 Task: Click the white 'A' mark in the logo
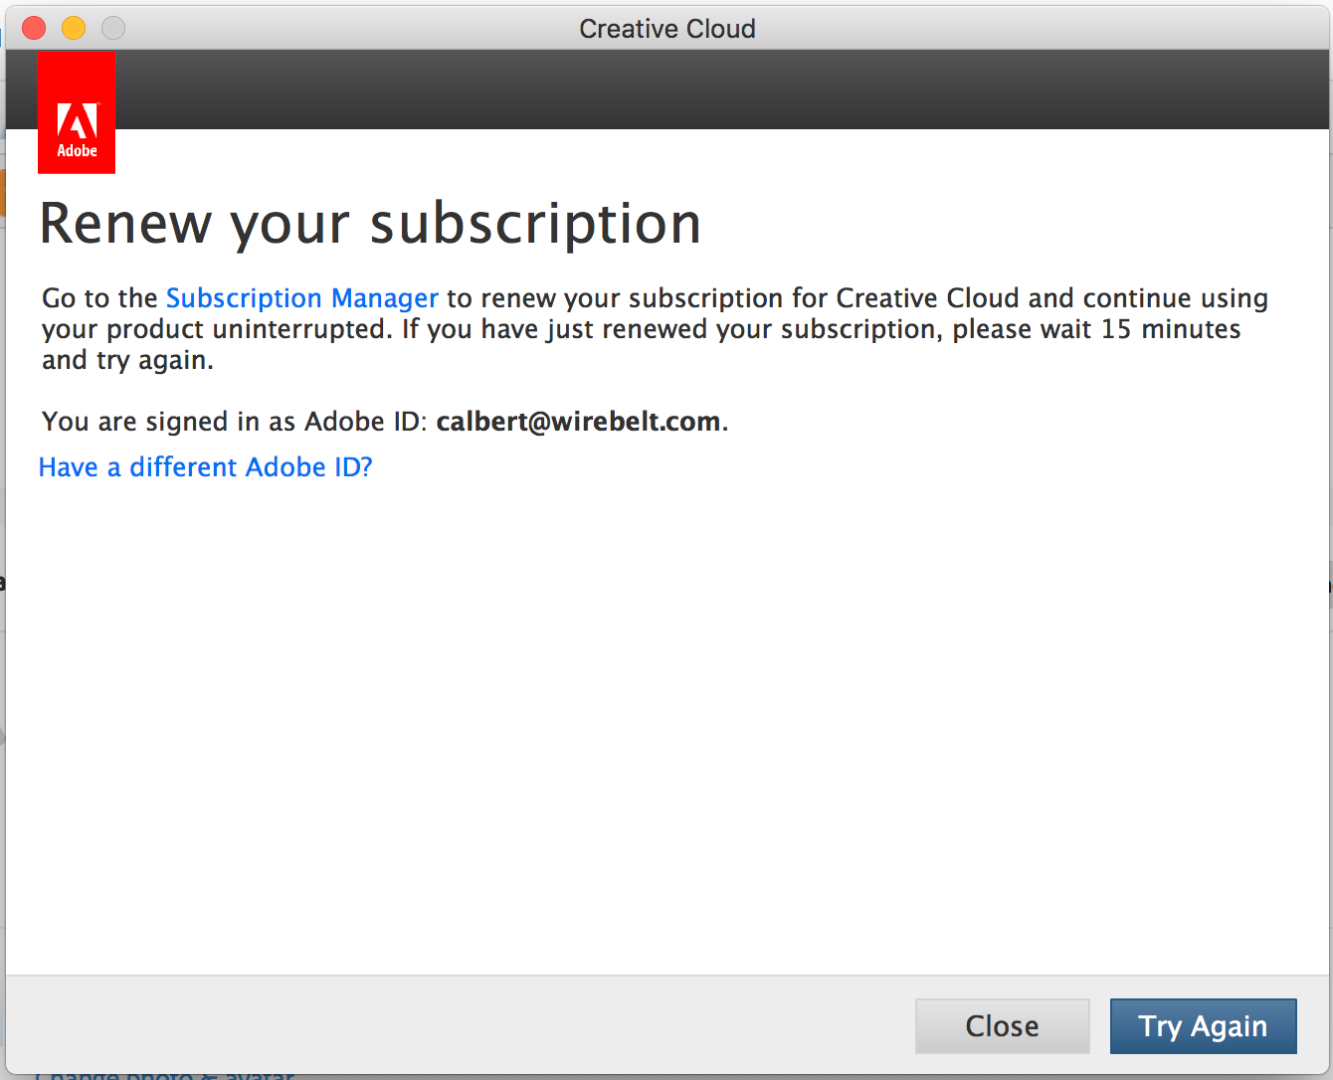coord(77,121)
